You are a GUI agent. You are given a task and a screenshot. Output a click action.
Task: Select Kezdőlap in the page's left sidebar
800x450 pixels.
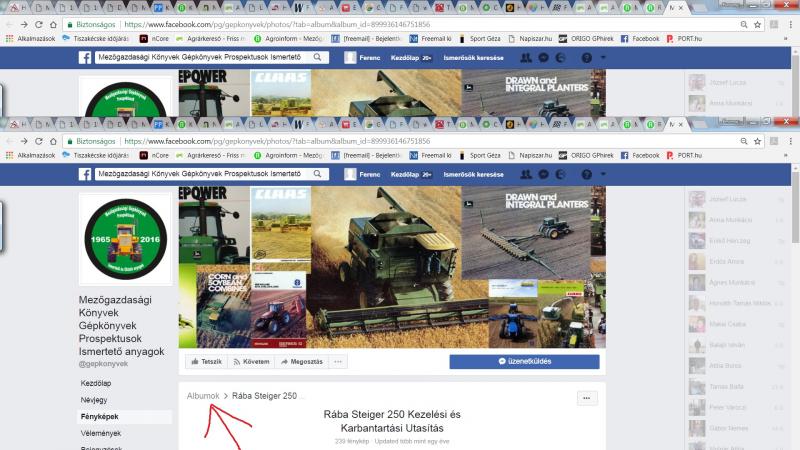(96, 383)
